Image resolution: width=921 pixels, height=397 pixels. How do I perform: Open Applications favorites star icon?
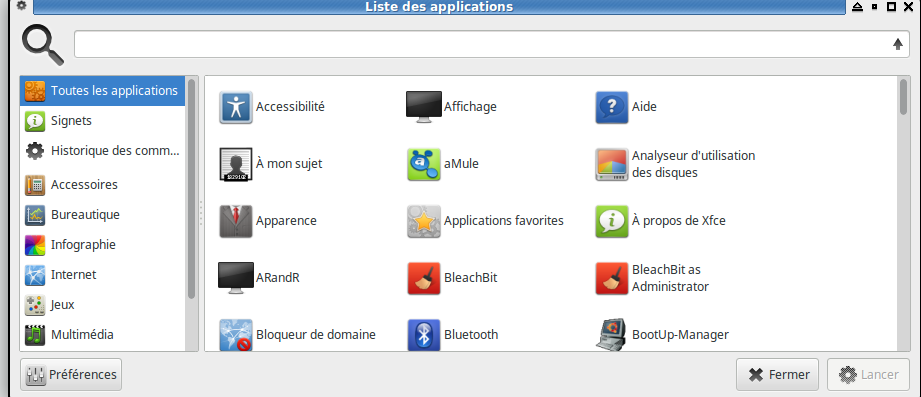[423, 221]
